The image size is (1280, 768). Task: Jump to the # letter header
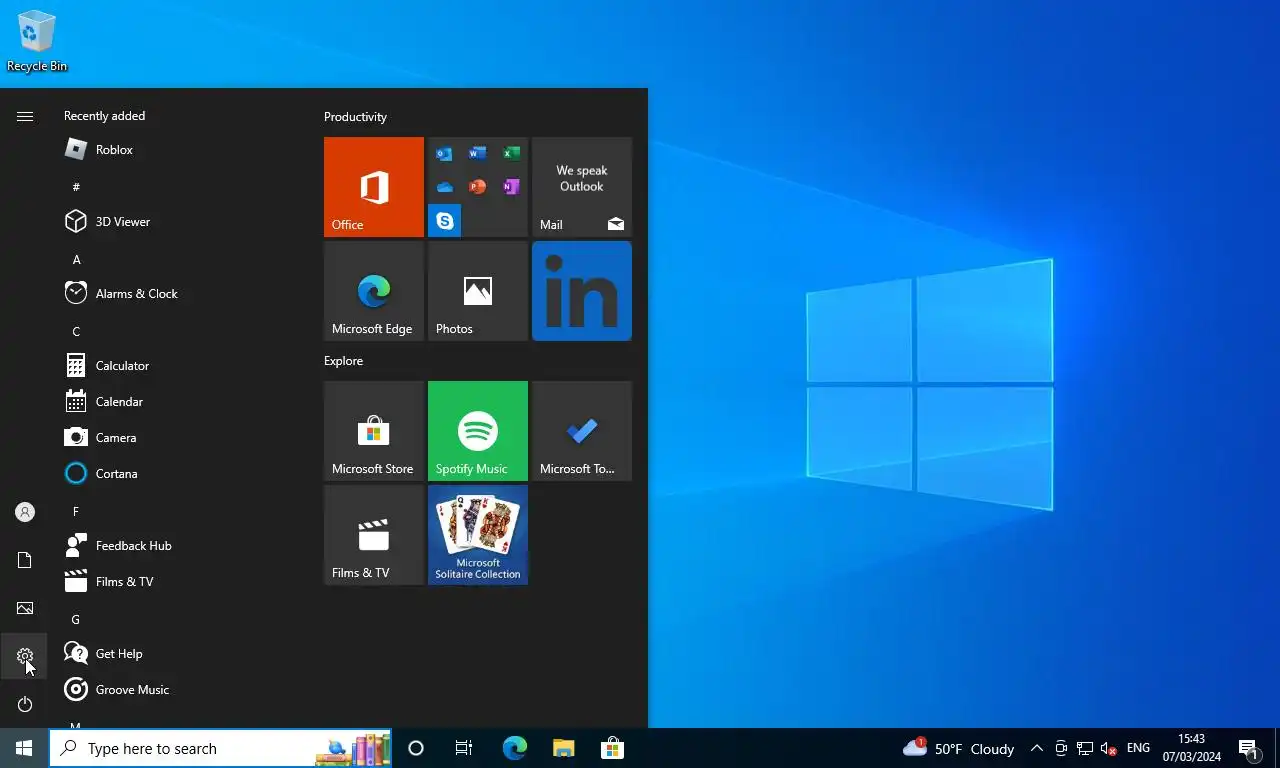pyautogui.click(x=76, y=187)
